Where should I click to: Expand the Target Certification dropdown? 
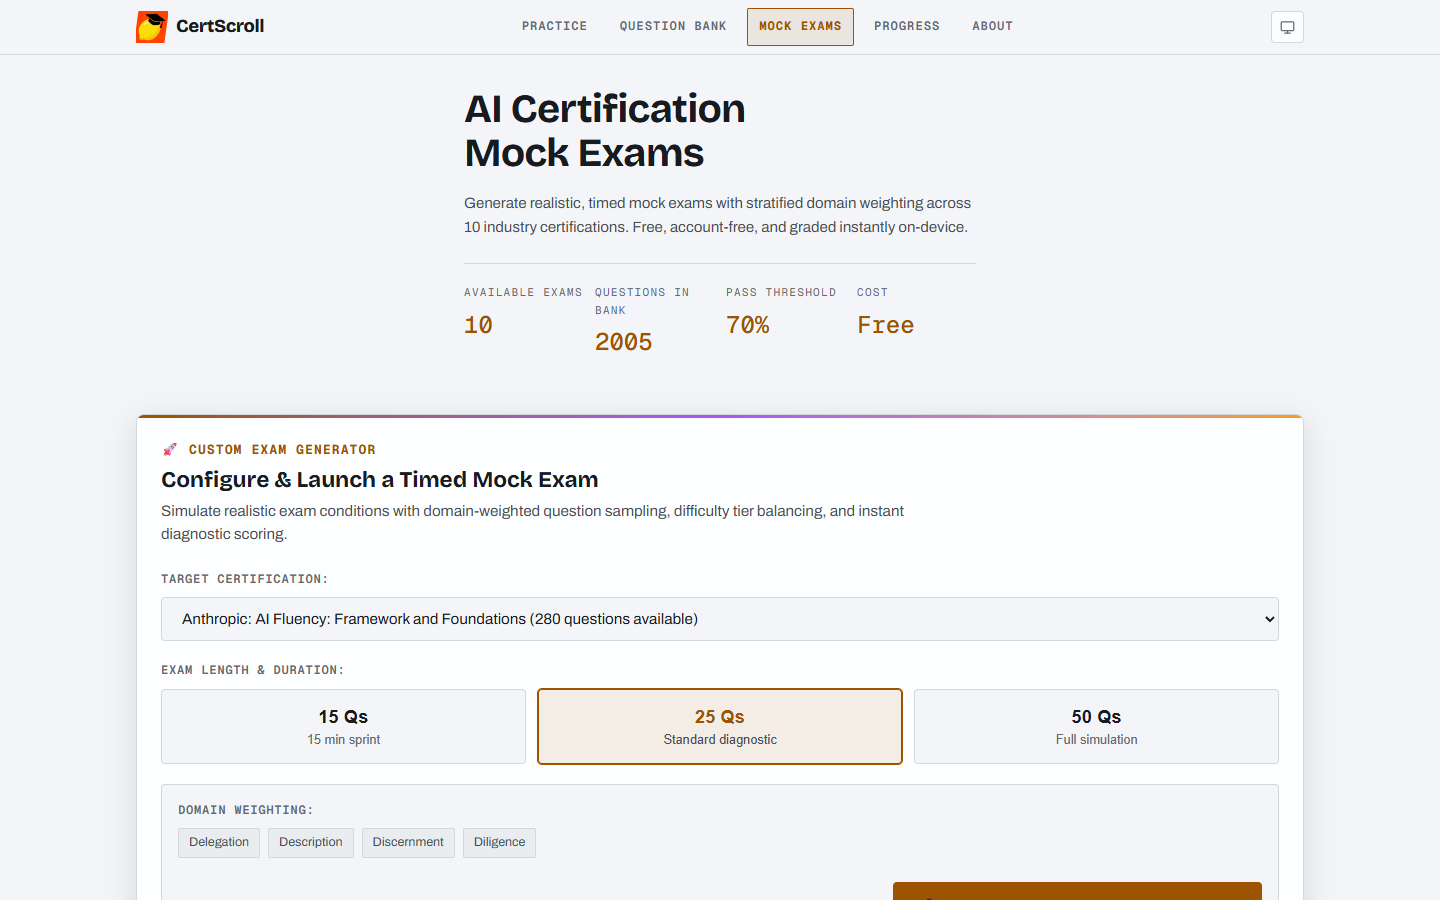coord(720,619)
